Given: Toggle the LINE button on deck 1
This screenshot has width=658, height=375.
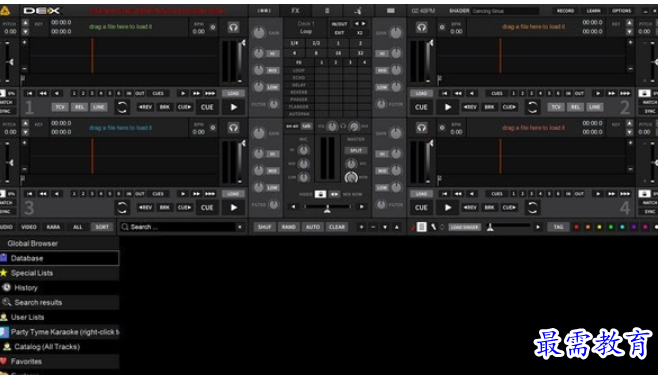Looking at the screenshot, I should click(98, 107).
